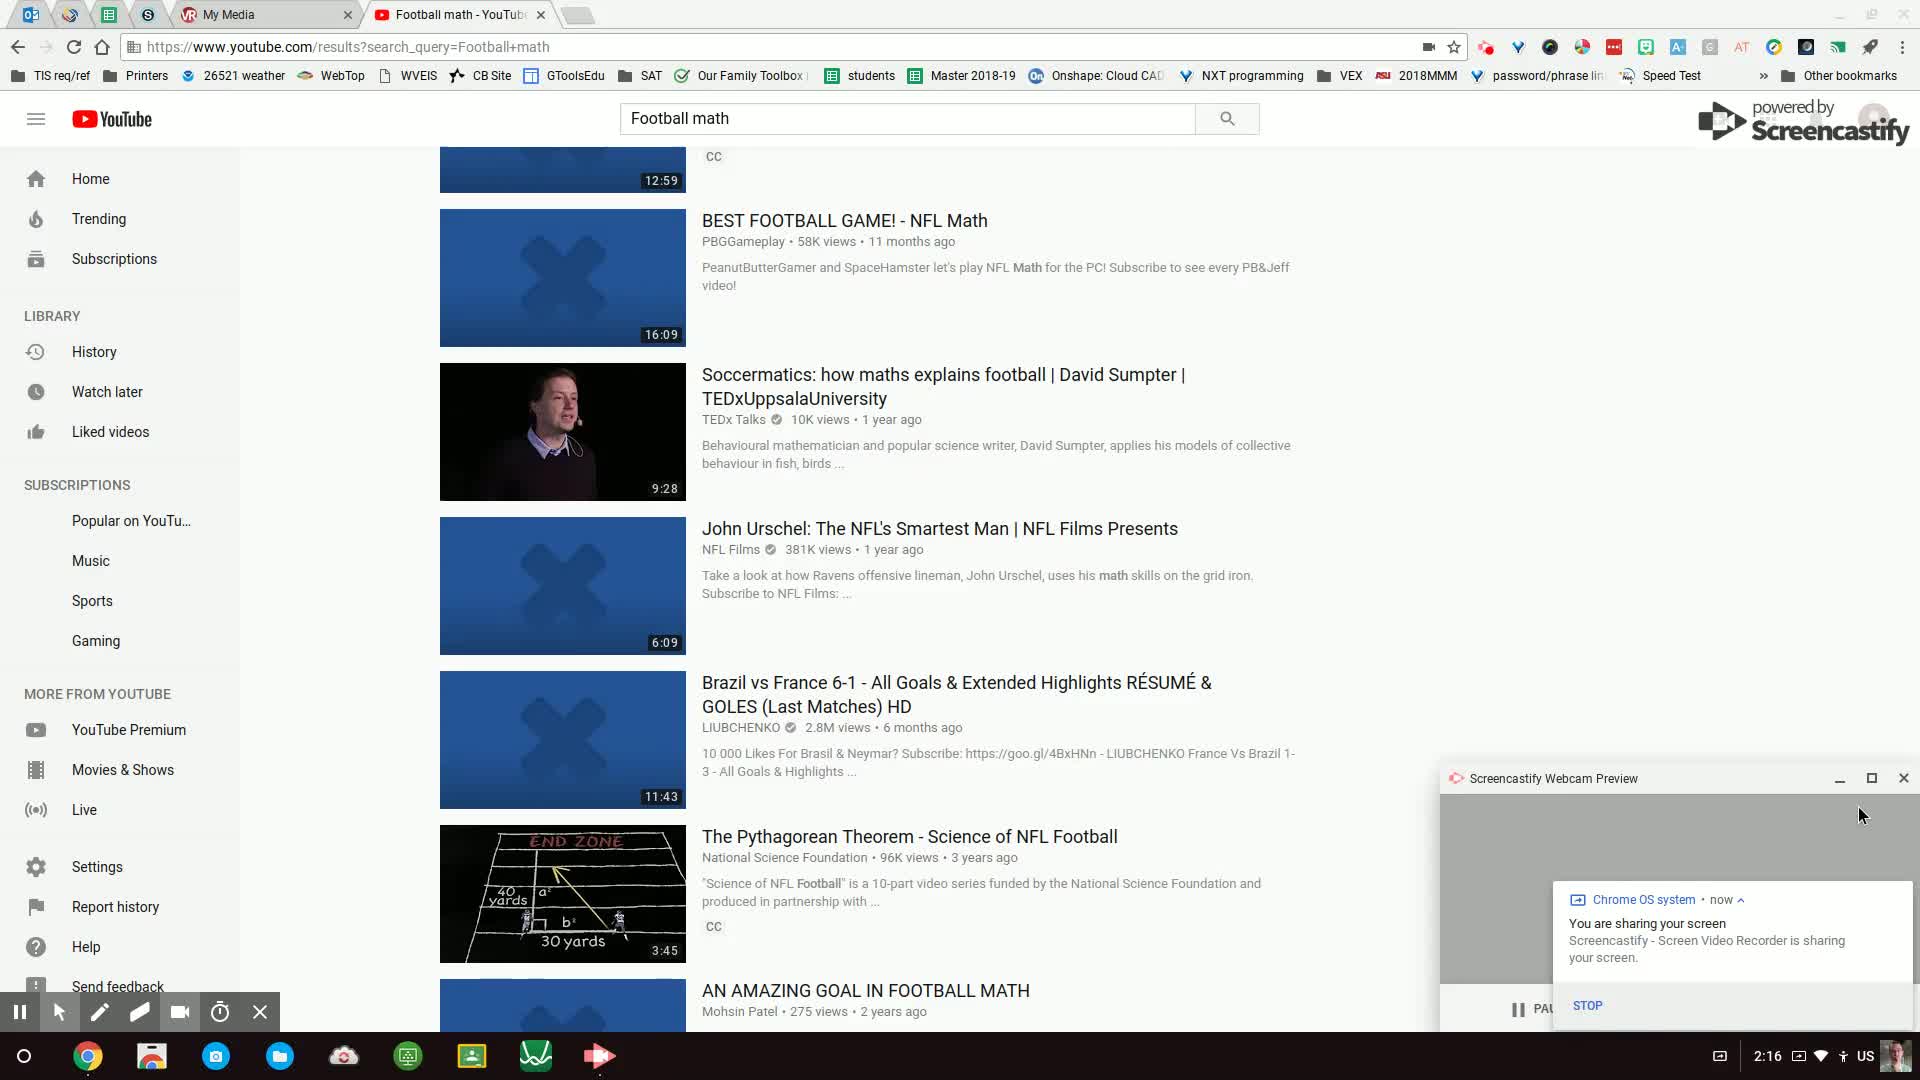Viewport: 1920px width, 1080px height.
Task: Select Screencastify eraser tool
Action: 140,1012
